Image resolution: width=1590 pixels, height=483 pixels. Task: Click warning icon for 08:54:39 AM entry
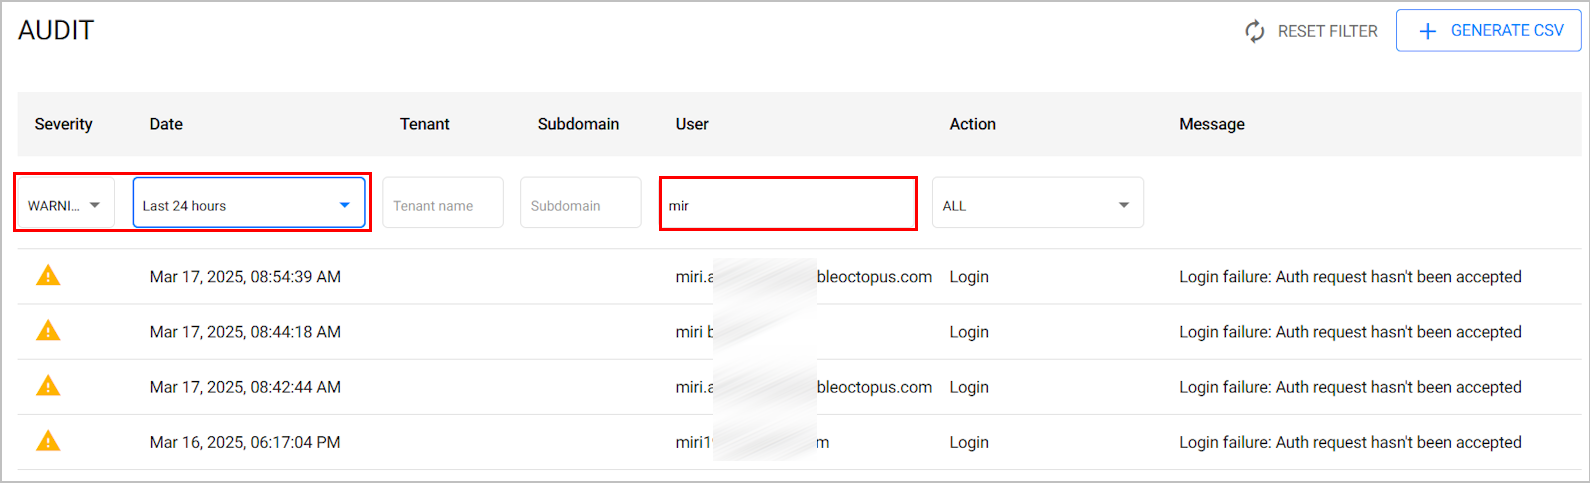click(x=48, y=275)
